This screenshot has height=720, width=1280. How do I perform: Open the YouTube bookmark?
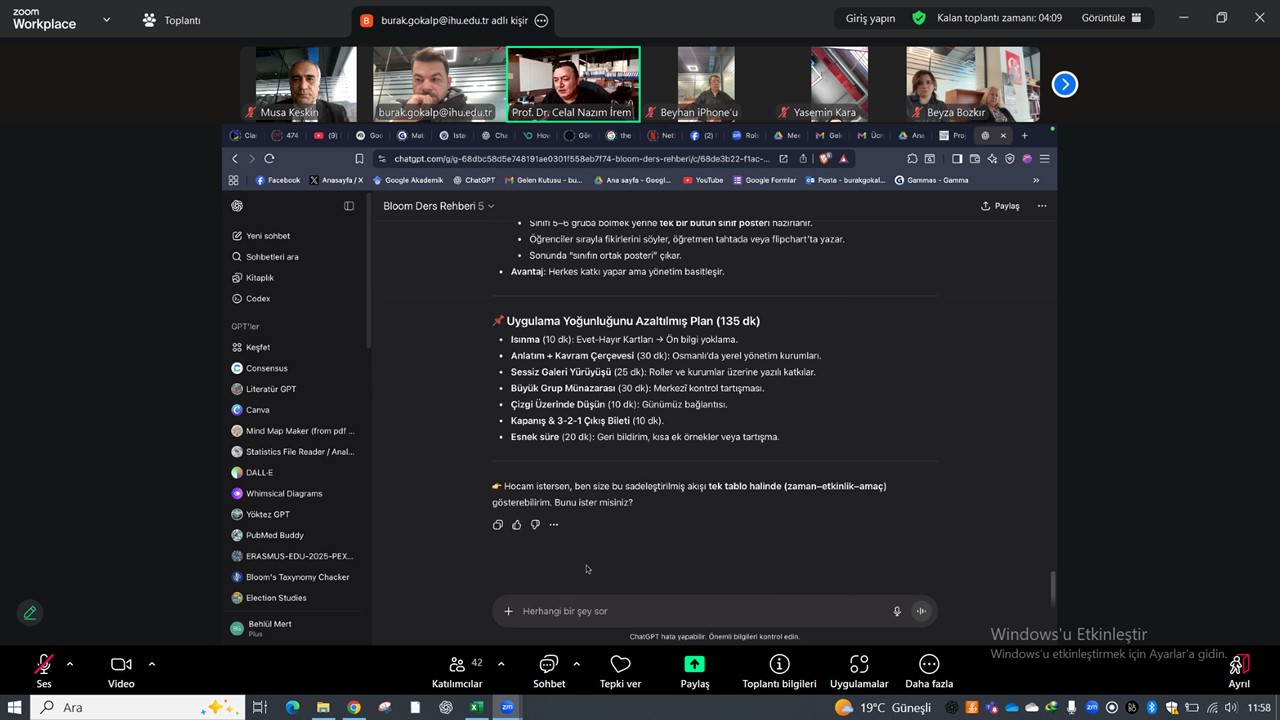[x=703, y=180]
